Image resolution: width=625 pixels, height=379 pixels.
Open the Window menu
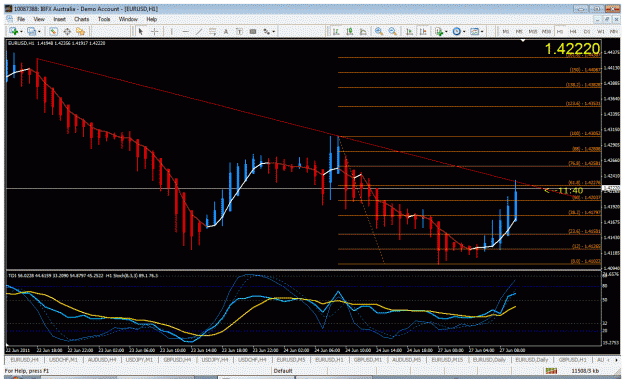(128, 19)
